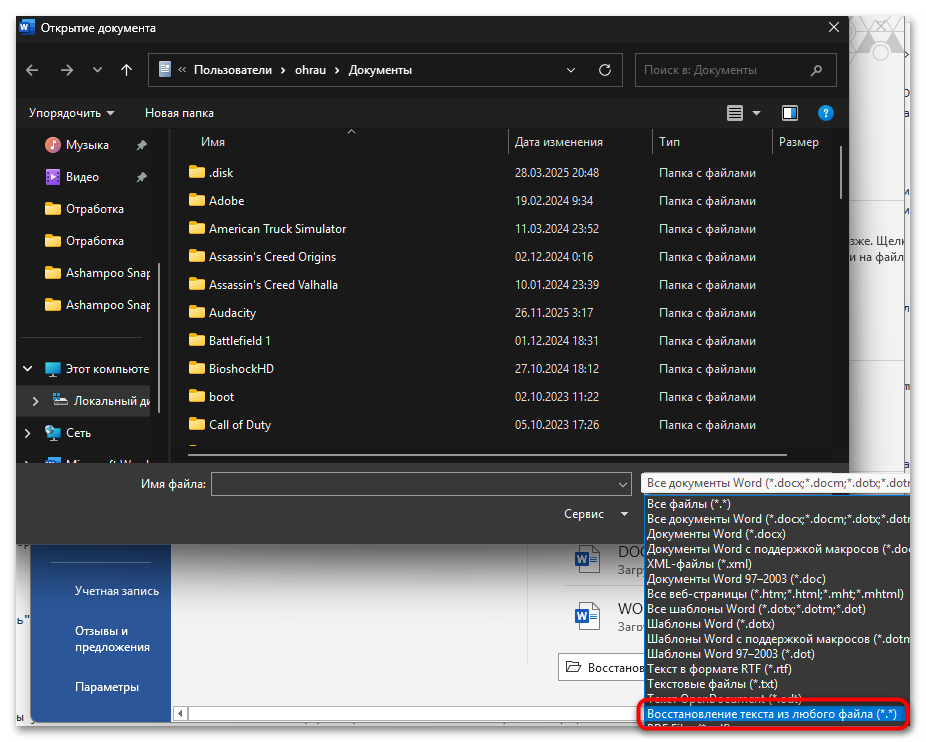Open recent locations chevron dropdown

click(x=97, y=70)
